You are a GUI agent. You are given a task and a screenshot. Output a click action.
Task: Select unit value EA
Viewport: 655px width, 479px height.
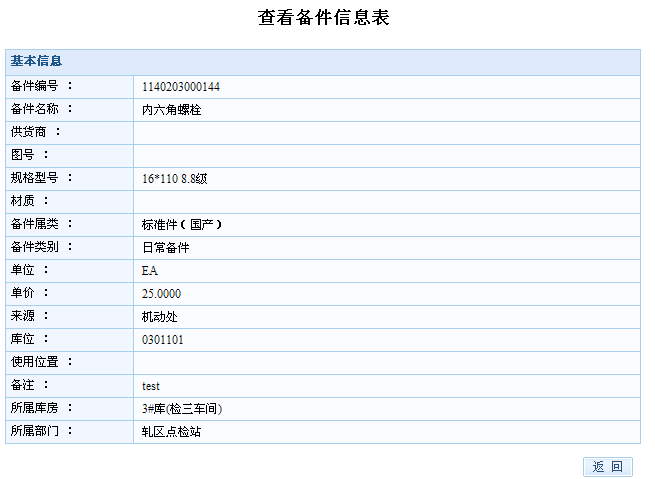[x=150, y=271]
